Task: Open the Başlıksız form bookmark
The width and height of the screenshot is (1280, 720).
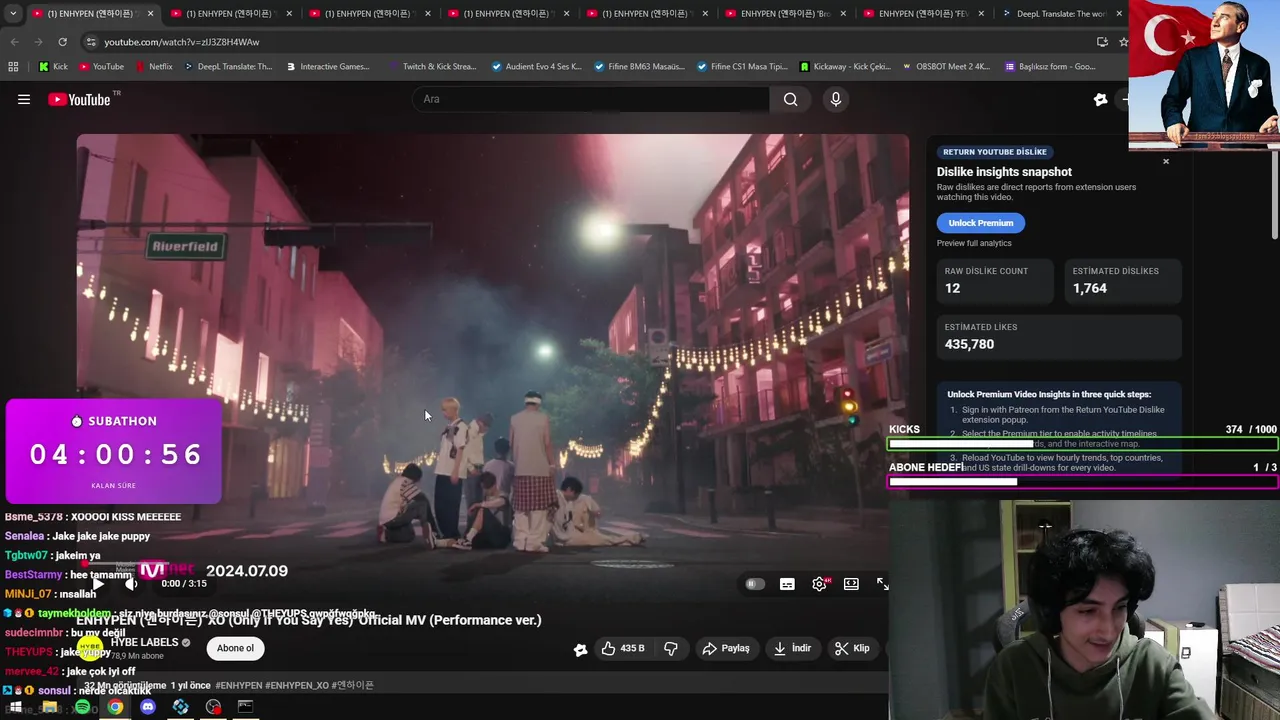Action: coord(1049,67)
